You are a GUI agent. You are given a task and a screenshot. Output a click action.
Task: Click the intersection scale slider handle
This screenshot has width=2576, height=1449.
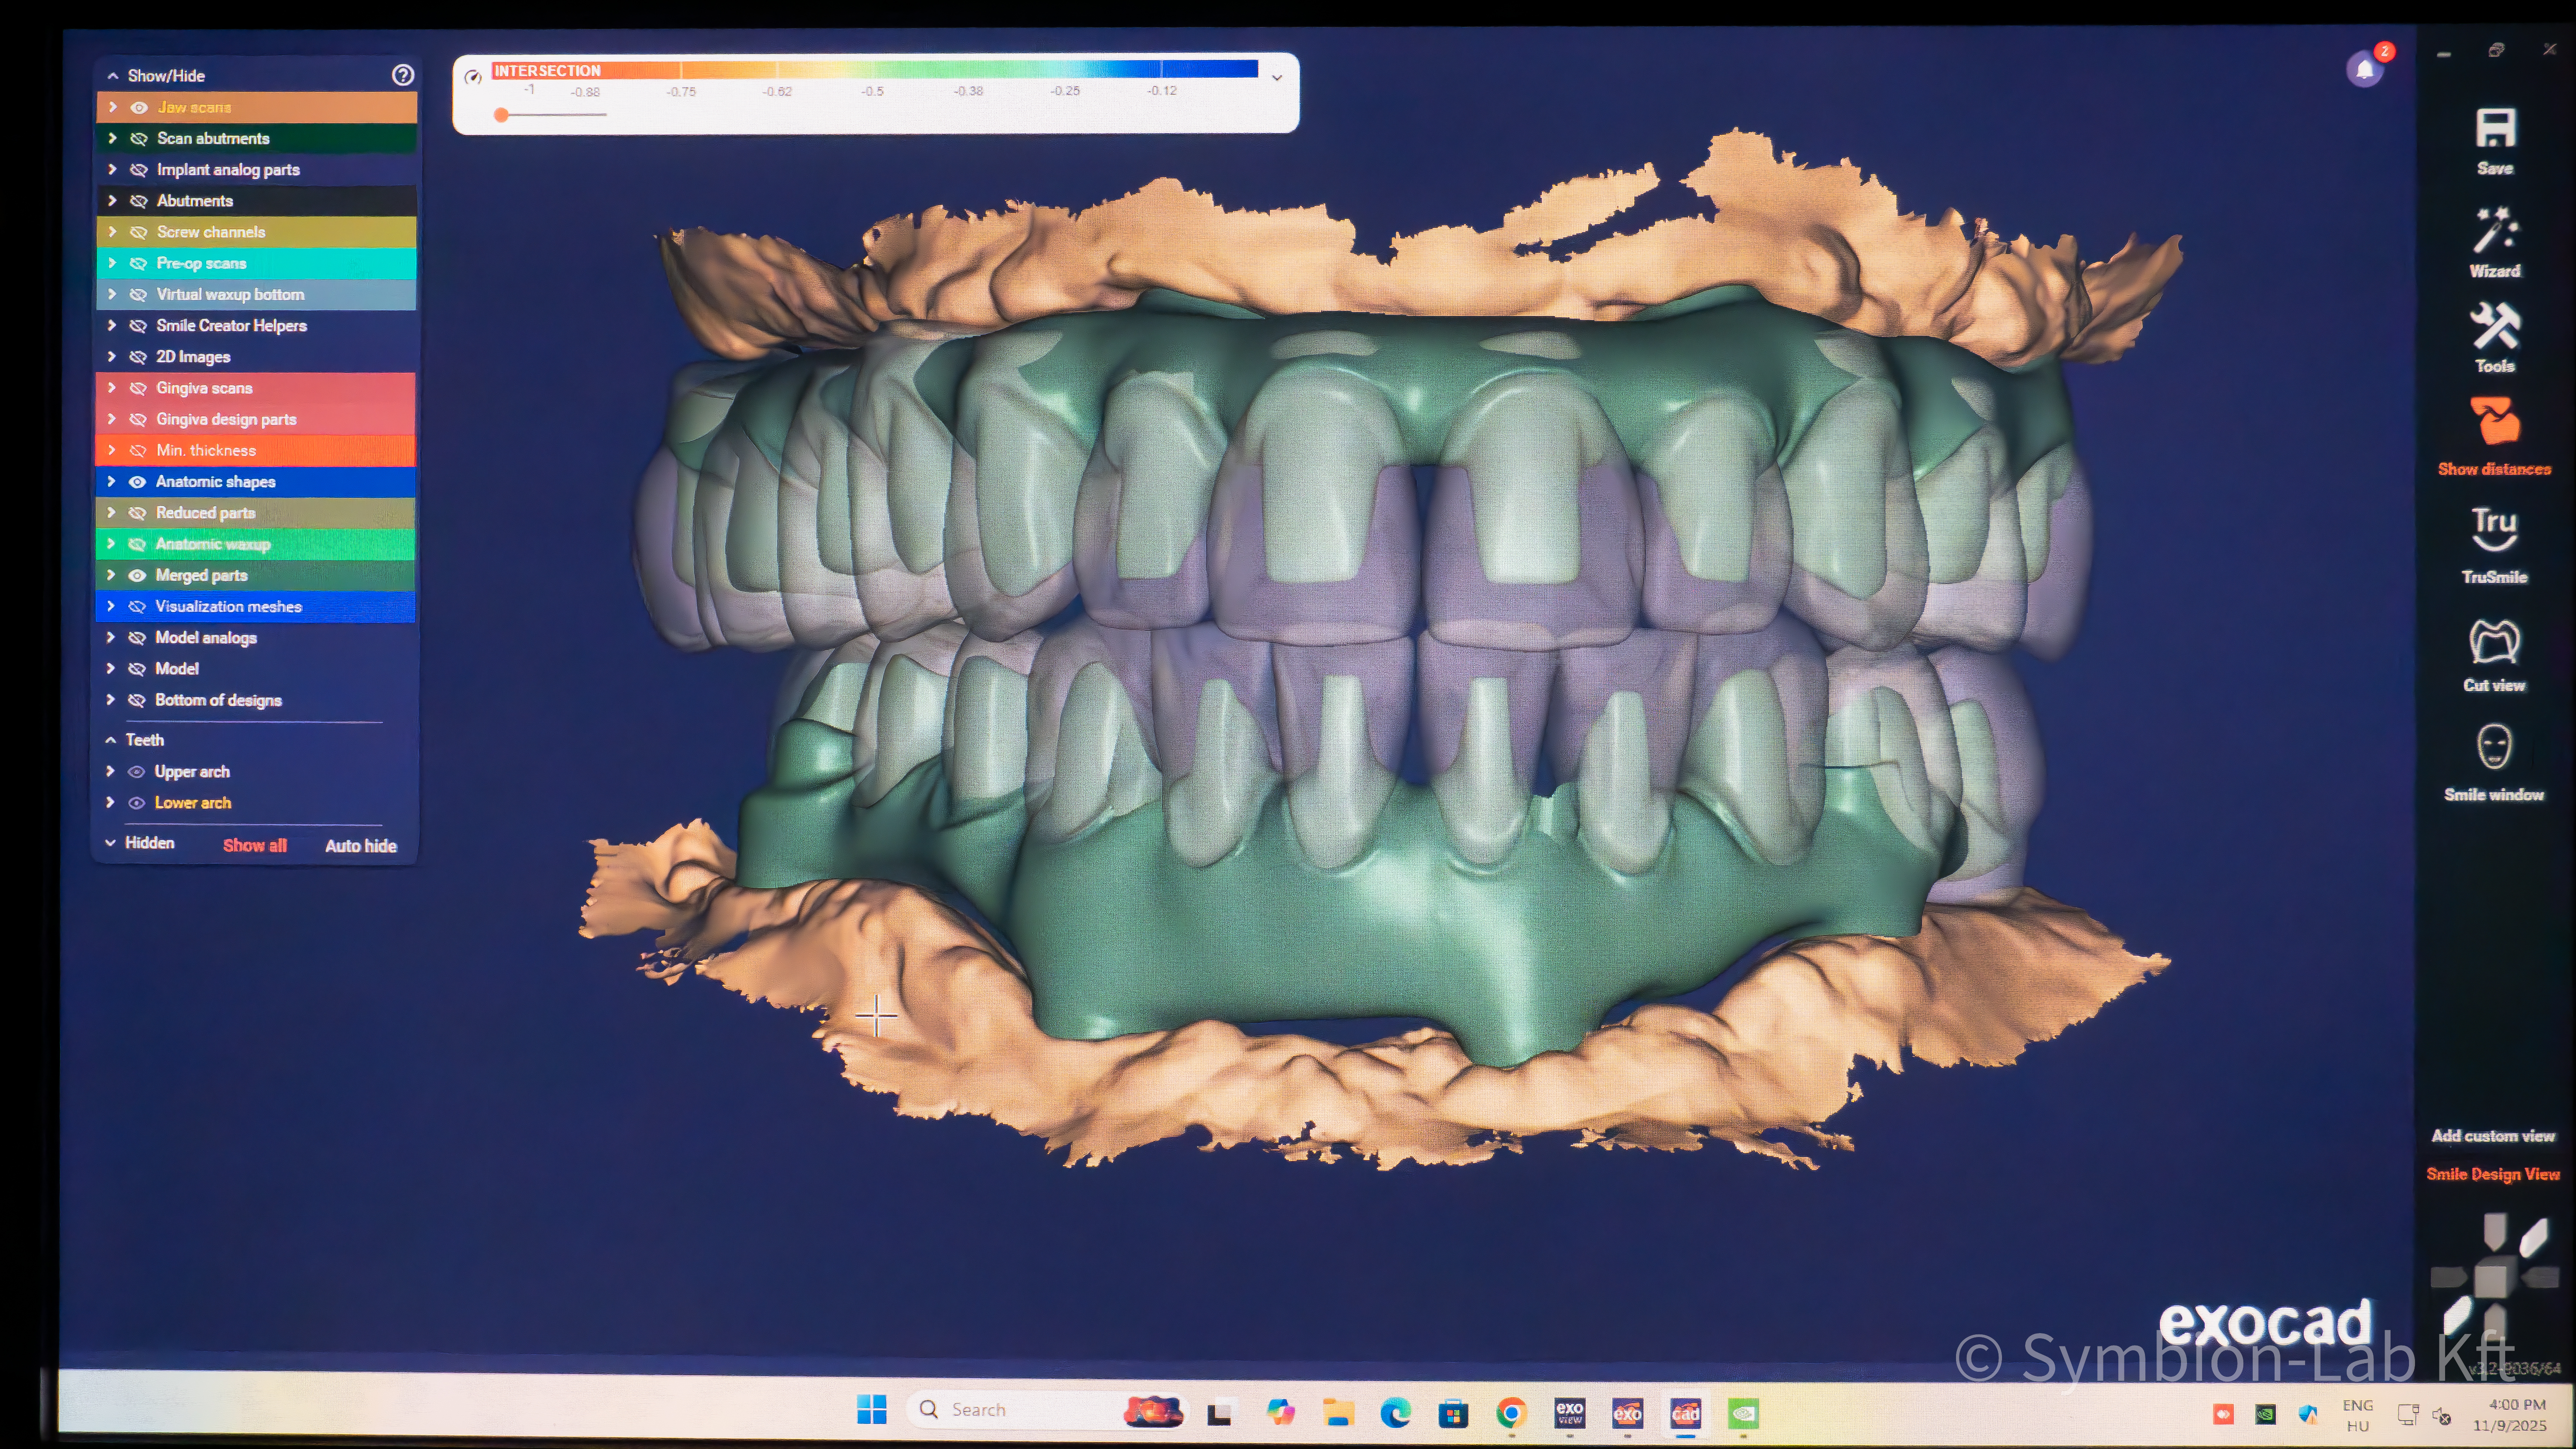pos(501,115)
